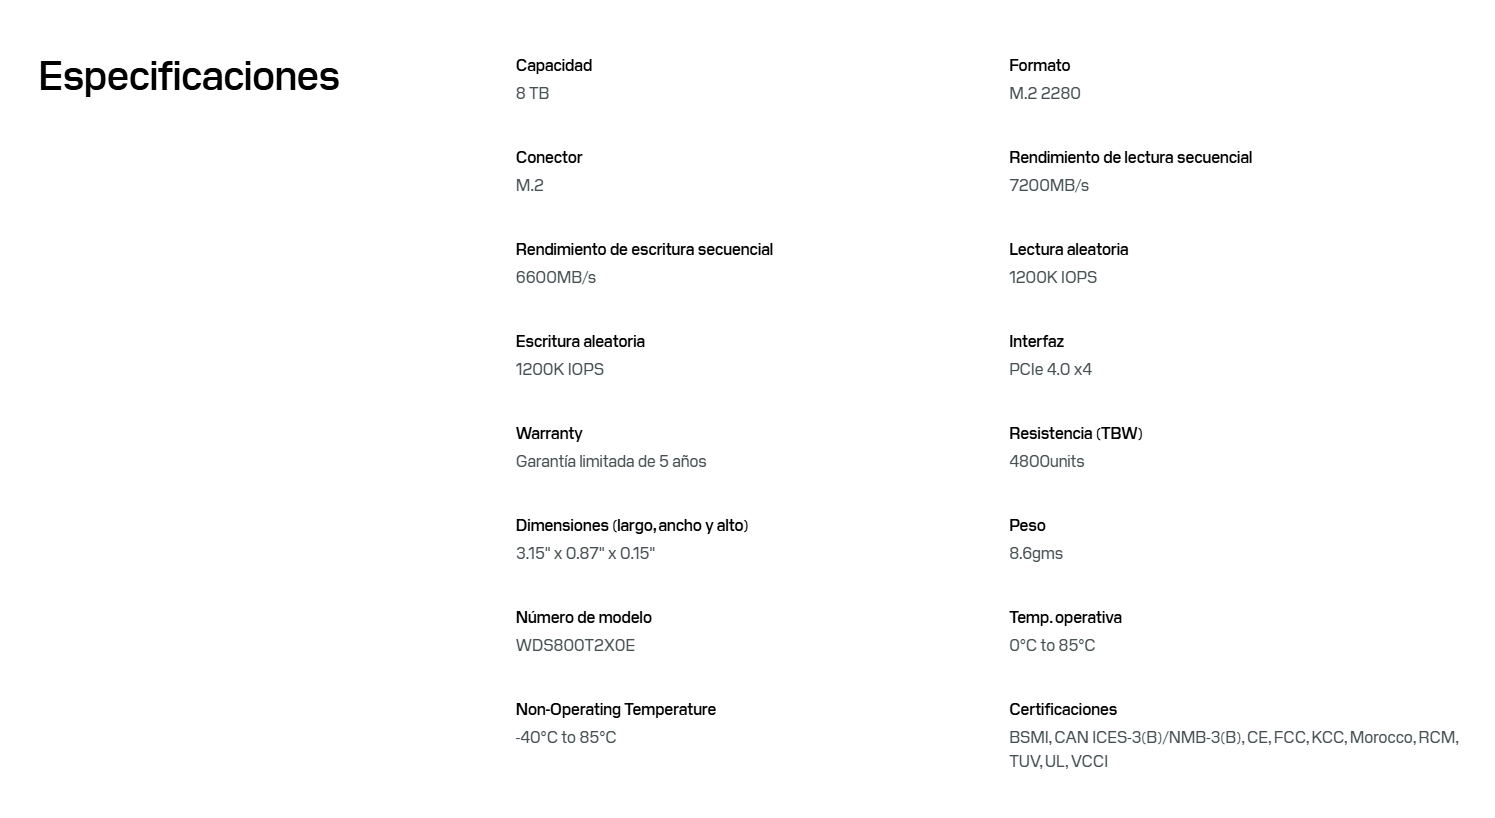Click the Especificaciones heading
Viewport: 1495px width, 818px height.
click(x=189, y=77)
